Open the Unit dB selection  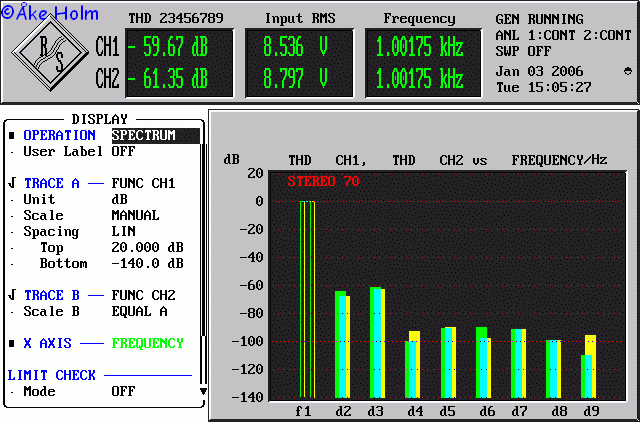119,199
